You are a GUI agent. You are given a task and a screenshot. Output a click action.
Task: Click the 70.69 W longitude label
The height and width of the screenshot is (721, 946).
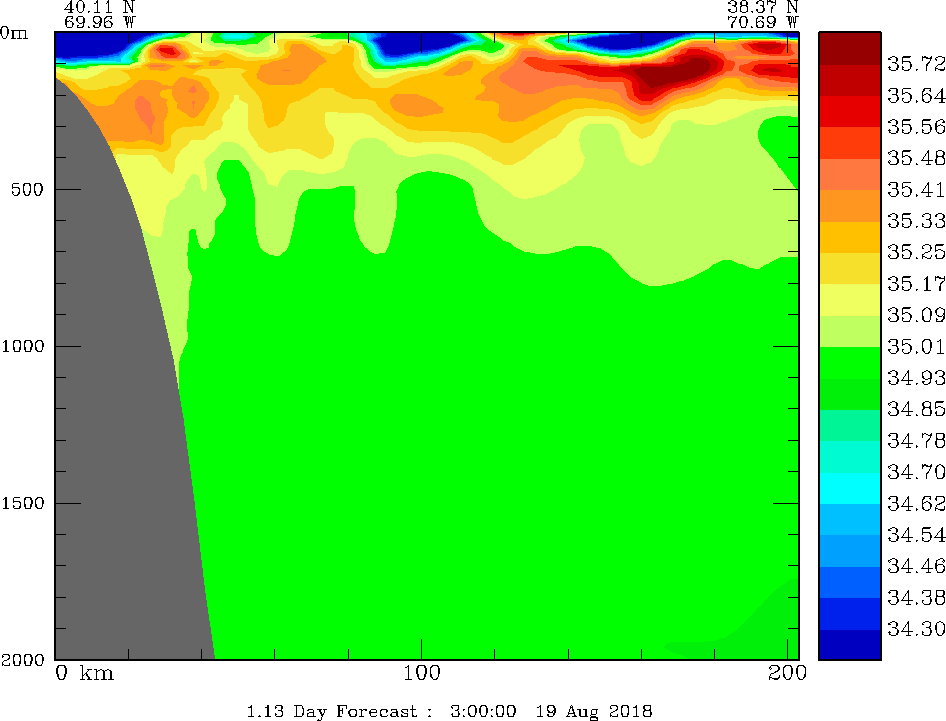pyautogui.click(x=763, y=22)
